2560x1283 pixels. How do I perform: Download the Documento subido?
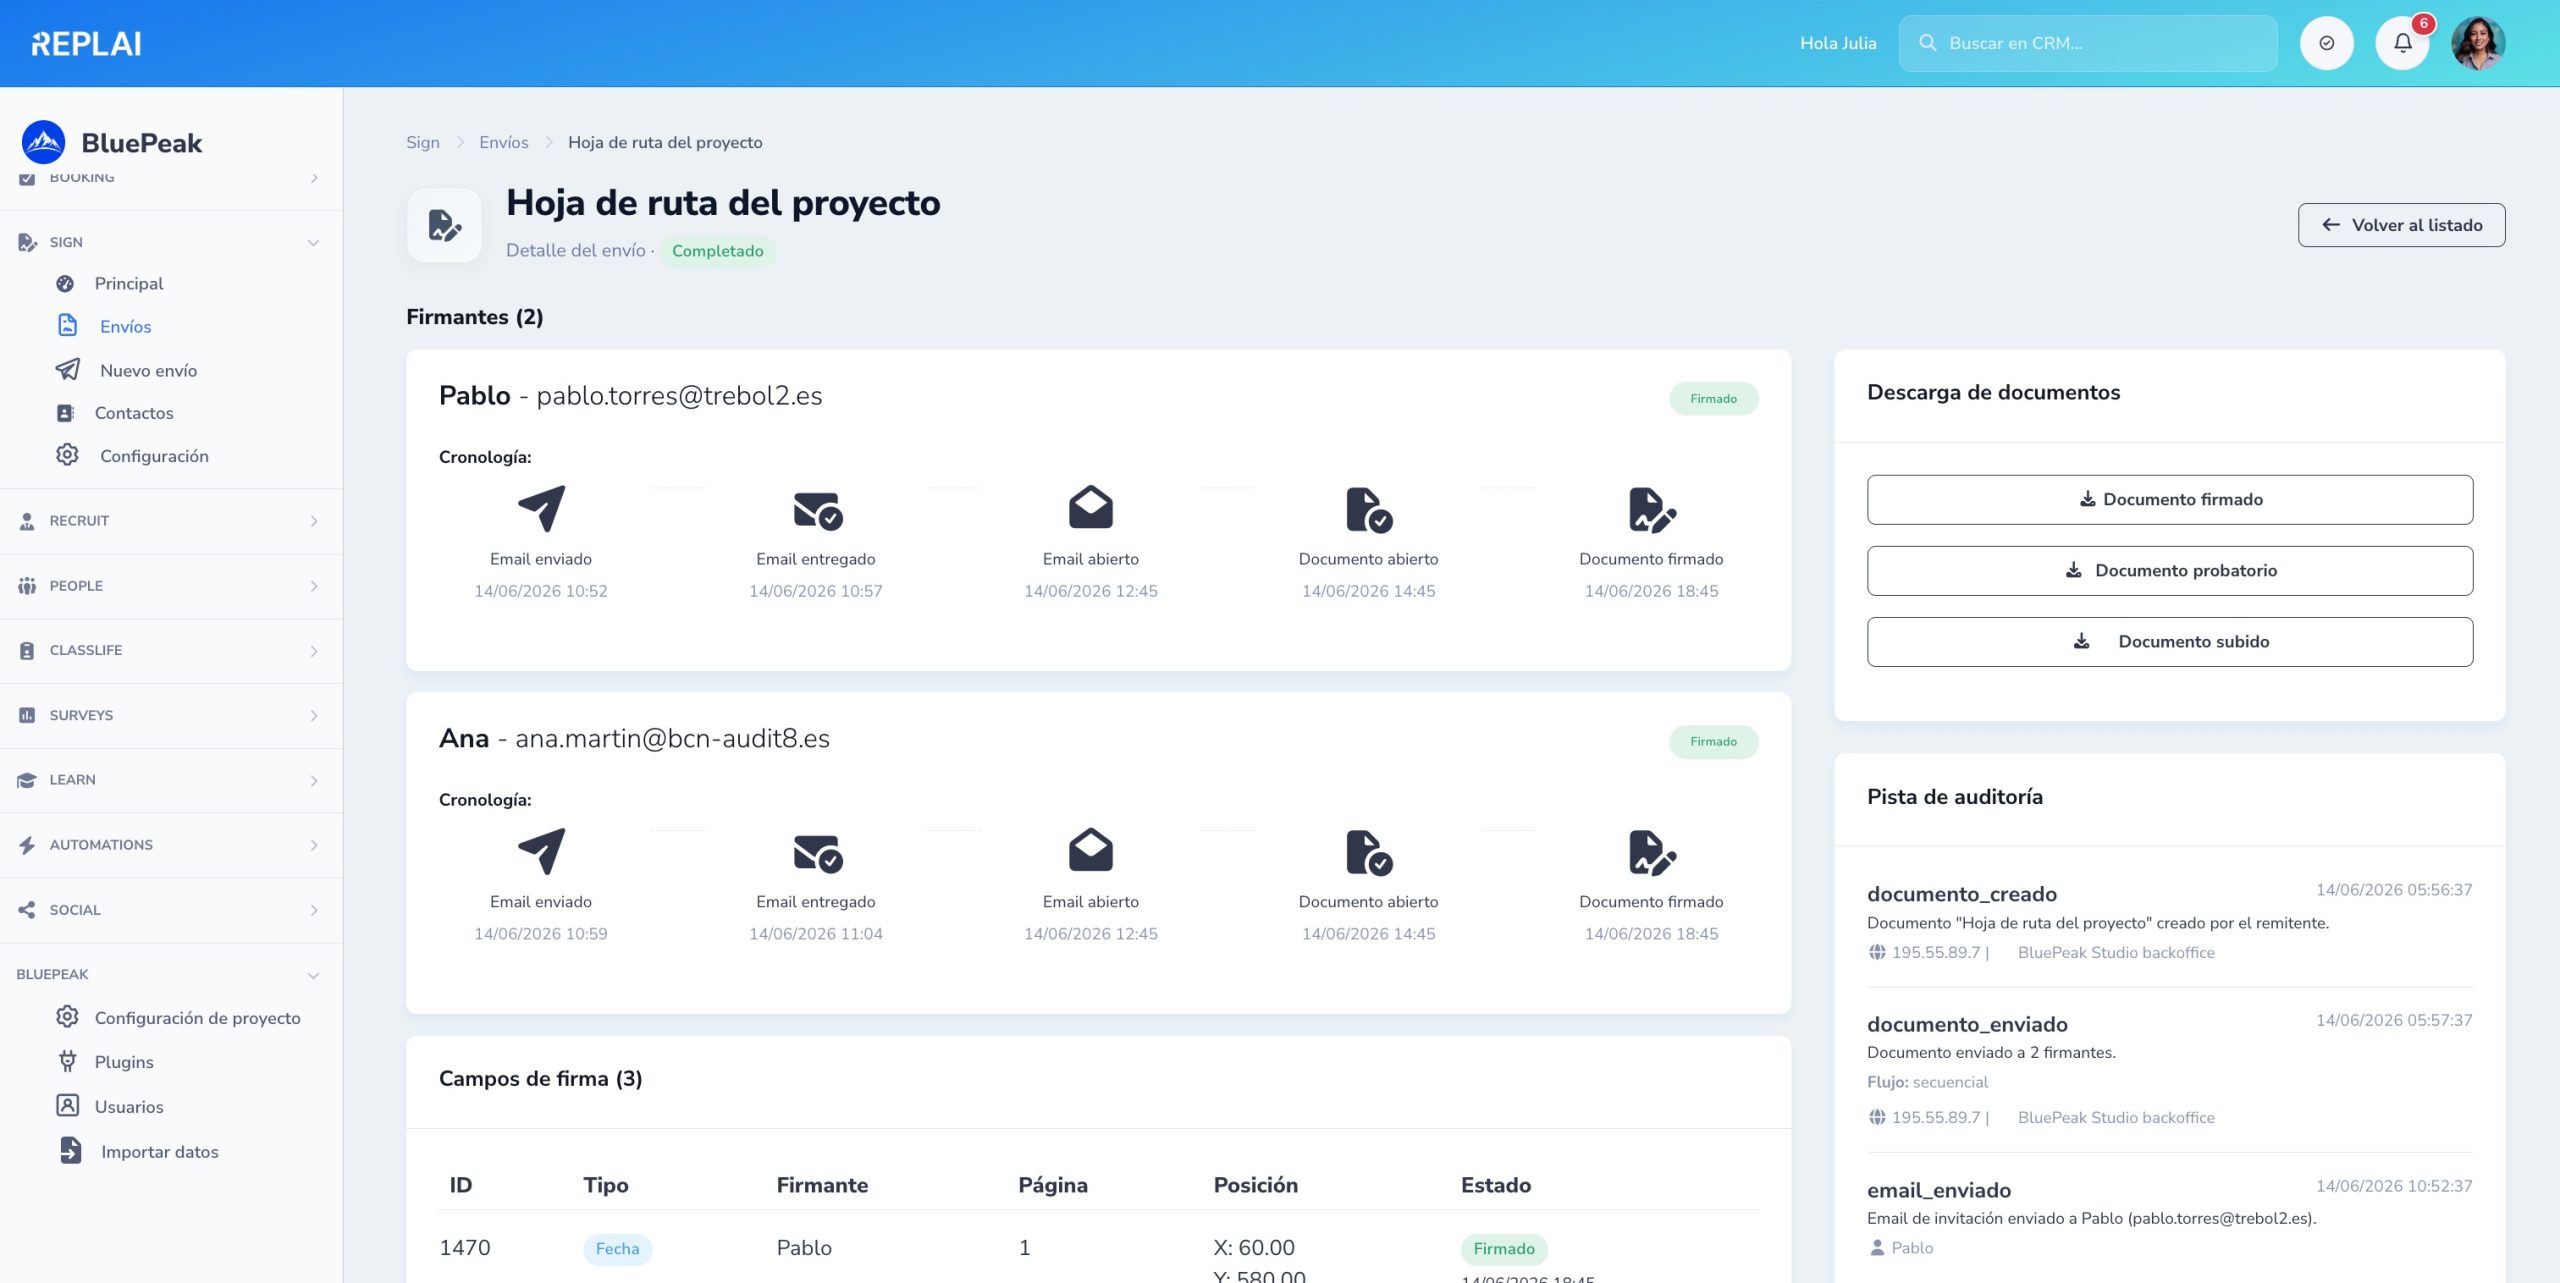pyautogui.click(x=2170, y=642)
